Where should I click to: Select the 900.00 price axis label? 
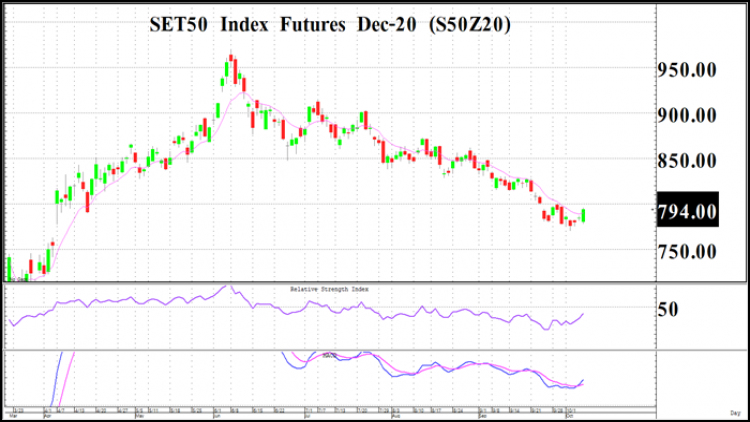point(687,115)
